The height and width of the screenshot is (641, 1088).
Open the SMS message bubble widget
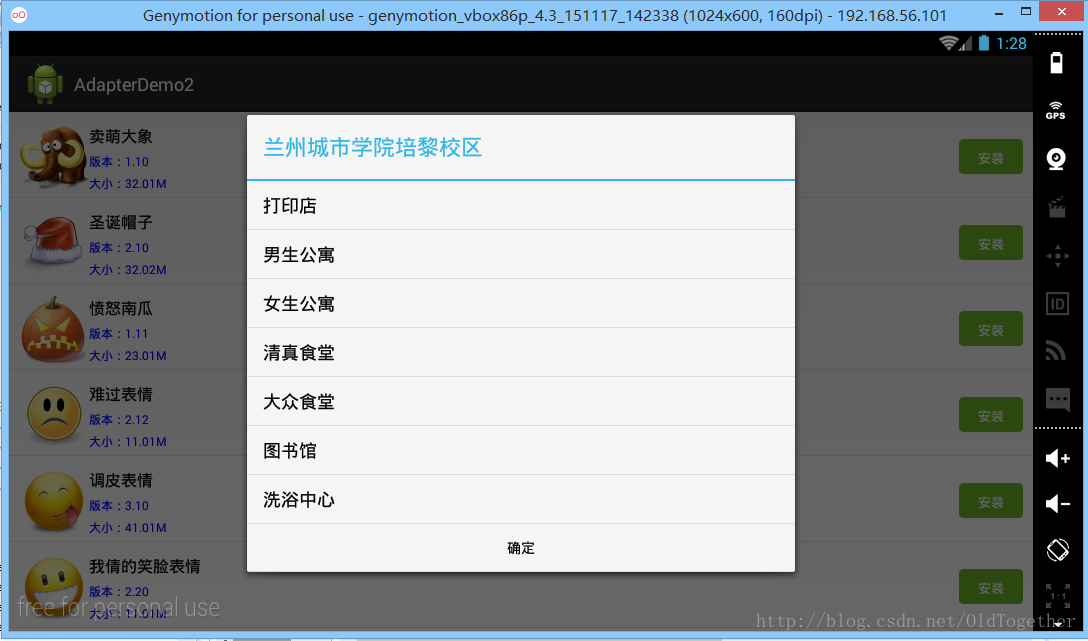point(1057,400)
